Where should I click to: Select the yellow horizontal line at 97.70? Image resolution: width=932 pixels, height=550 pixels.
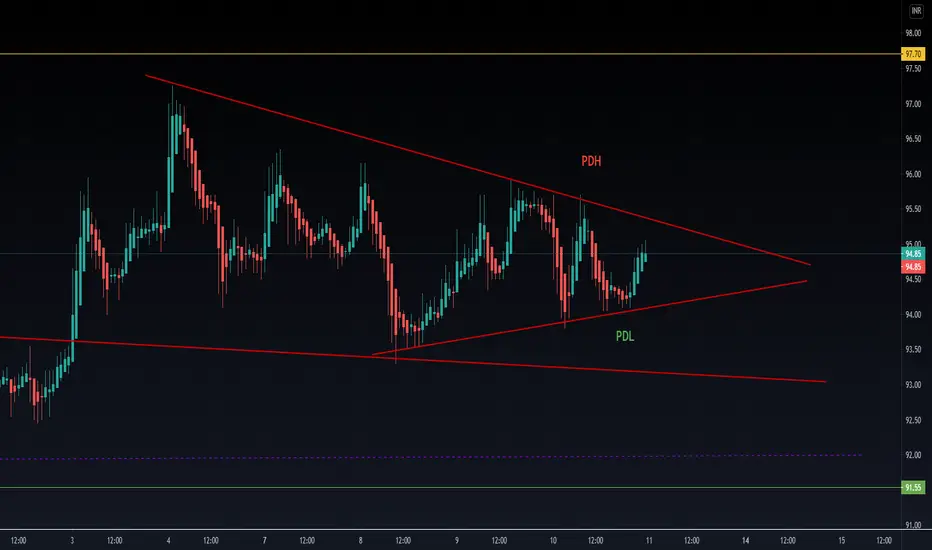451,54
